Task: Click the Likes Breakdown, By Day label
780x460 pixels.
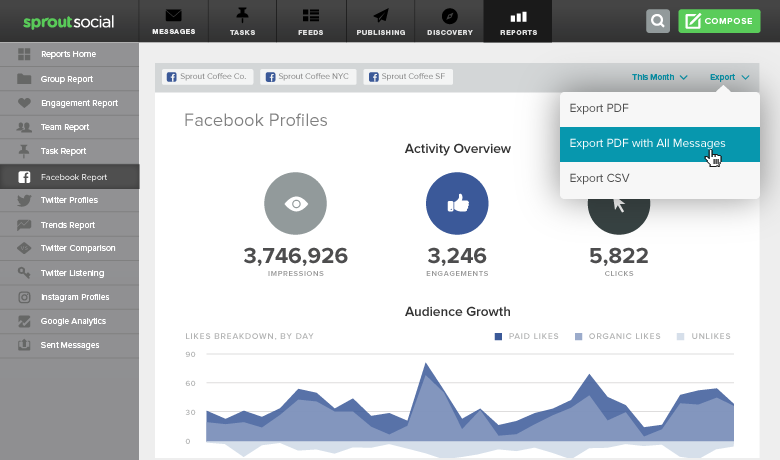Action: (250, 336)
